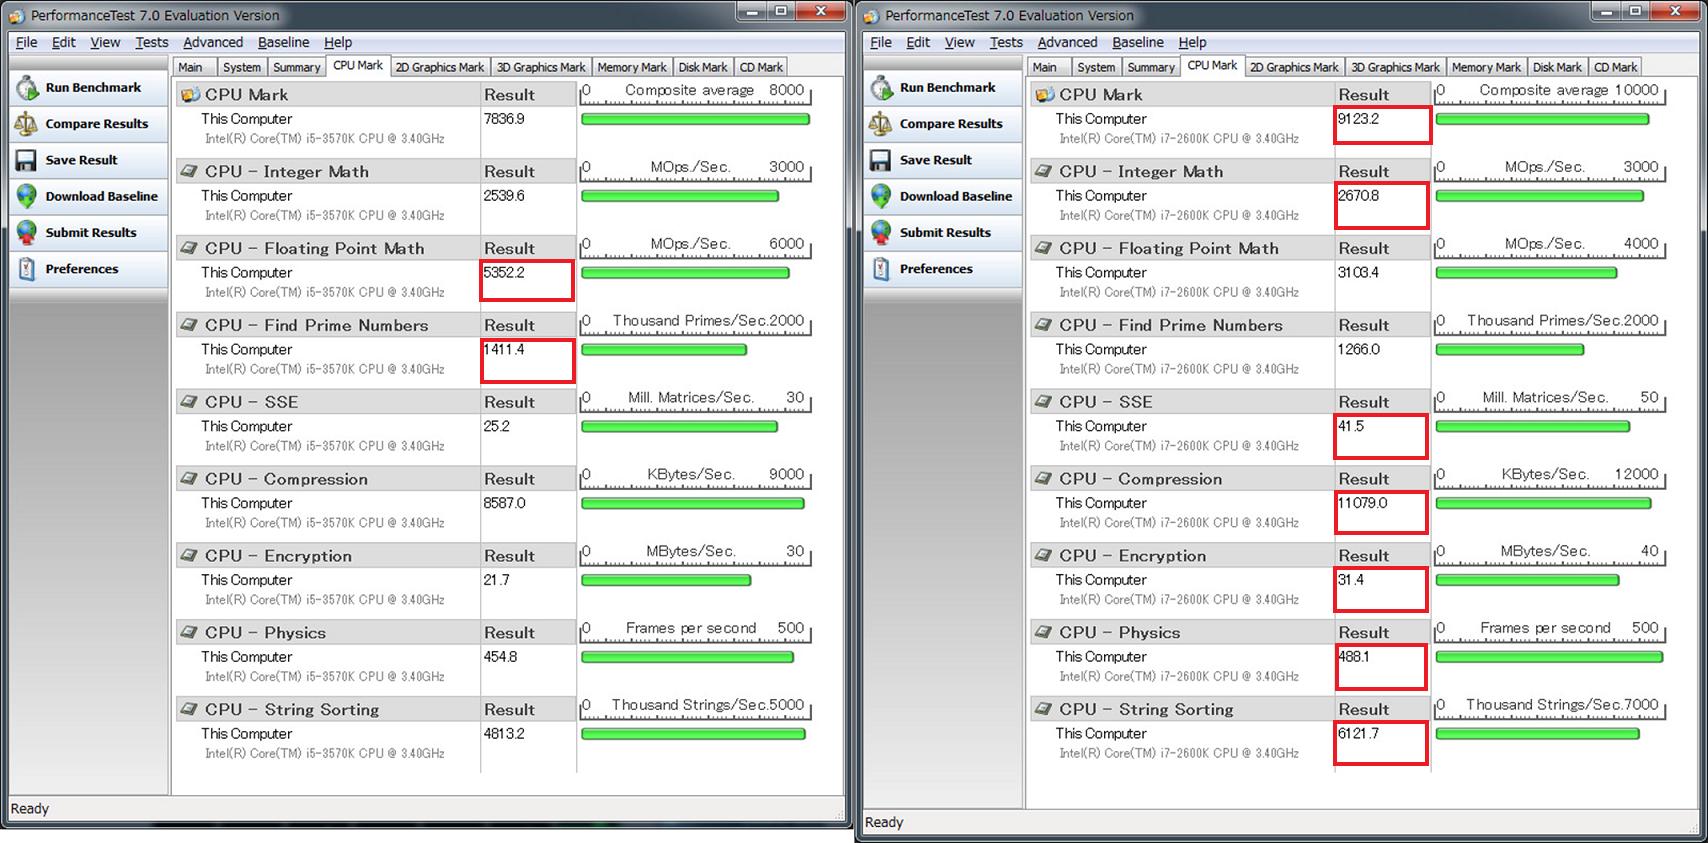Click Run Benchmark label in left window
This screenshot has width=1708, height=843.
click(93, 87)
